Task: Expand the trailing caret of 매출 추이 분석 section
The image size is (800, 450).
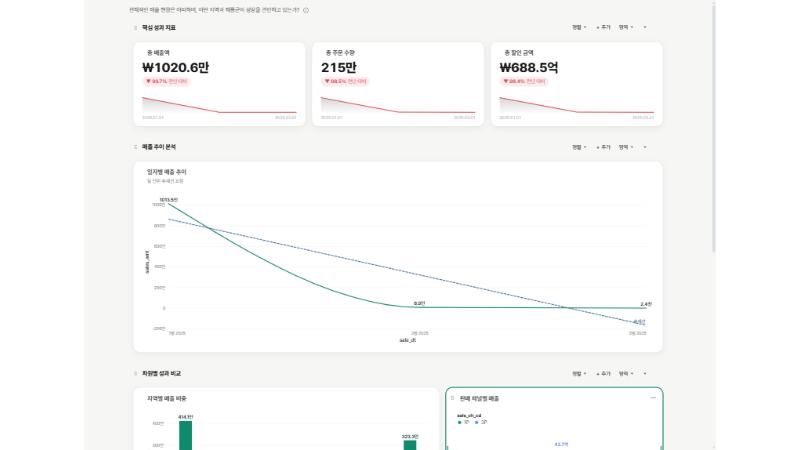Action: [645, 147]
